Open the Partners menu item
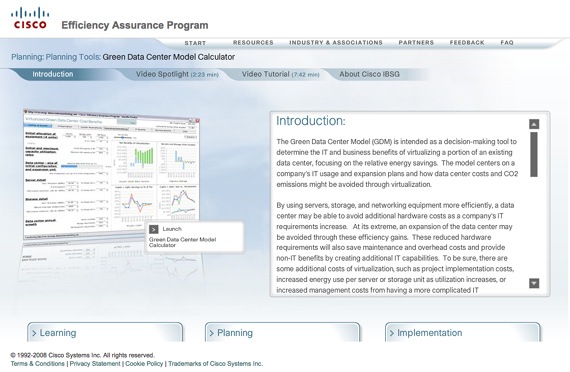 tap(416, 43)
